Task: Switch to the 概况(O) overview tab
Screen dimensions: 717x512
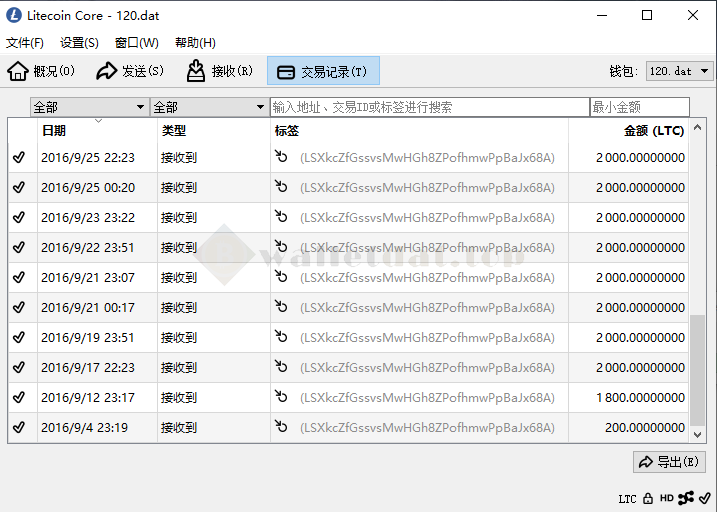Action: (42, 71)
